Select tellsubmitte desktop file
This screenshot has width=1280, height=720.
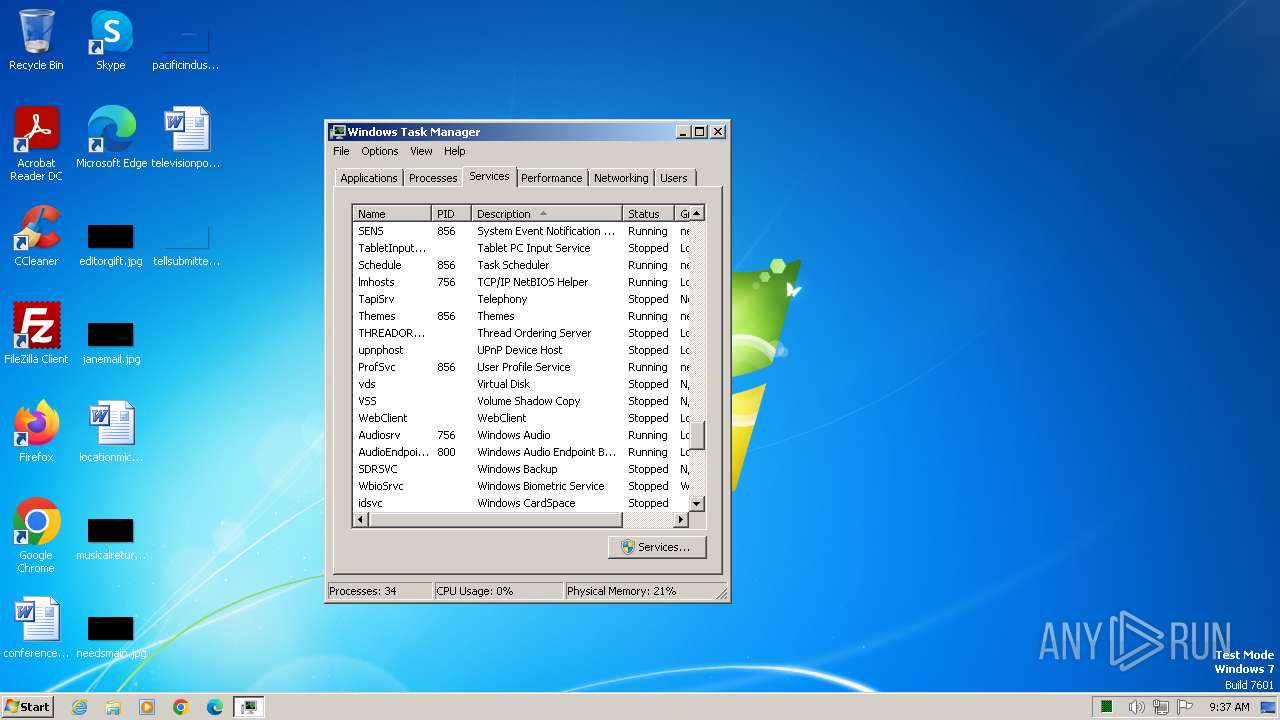(x=186, y=245)
